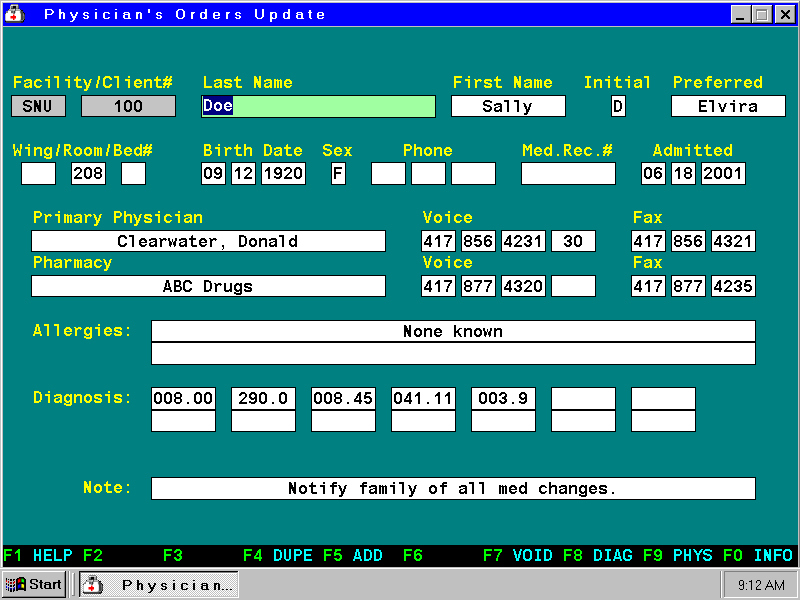
Task: Click the First Name field Sally
Action: pos(508,106)
